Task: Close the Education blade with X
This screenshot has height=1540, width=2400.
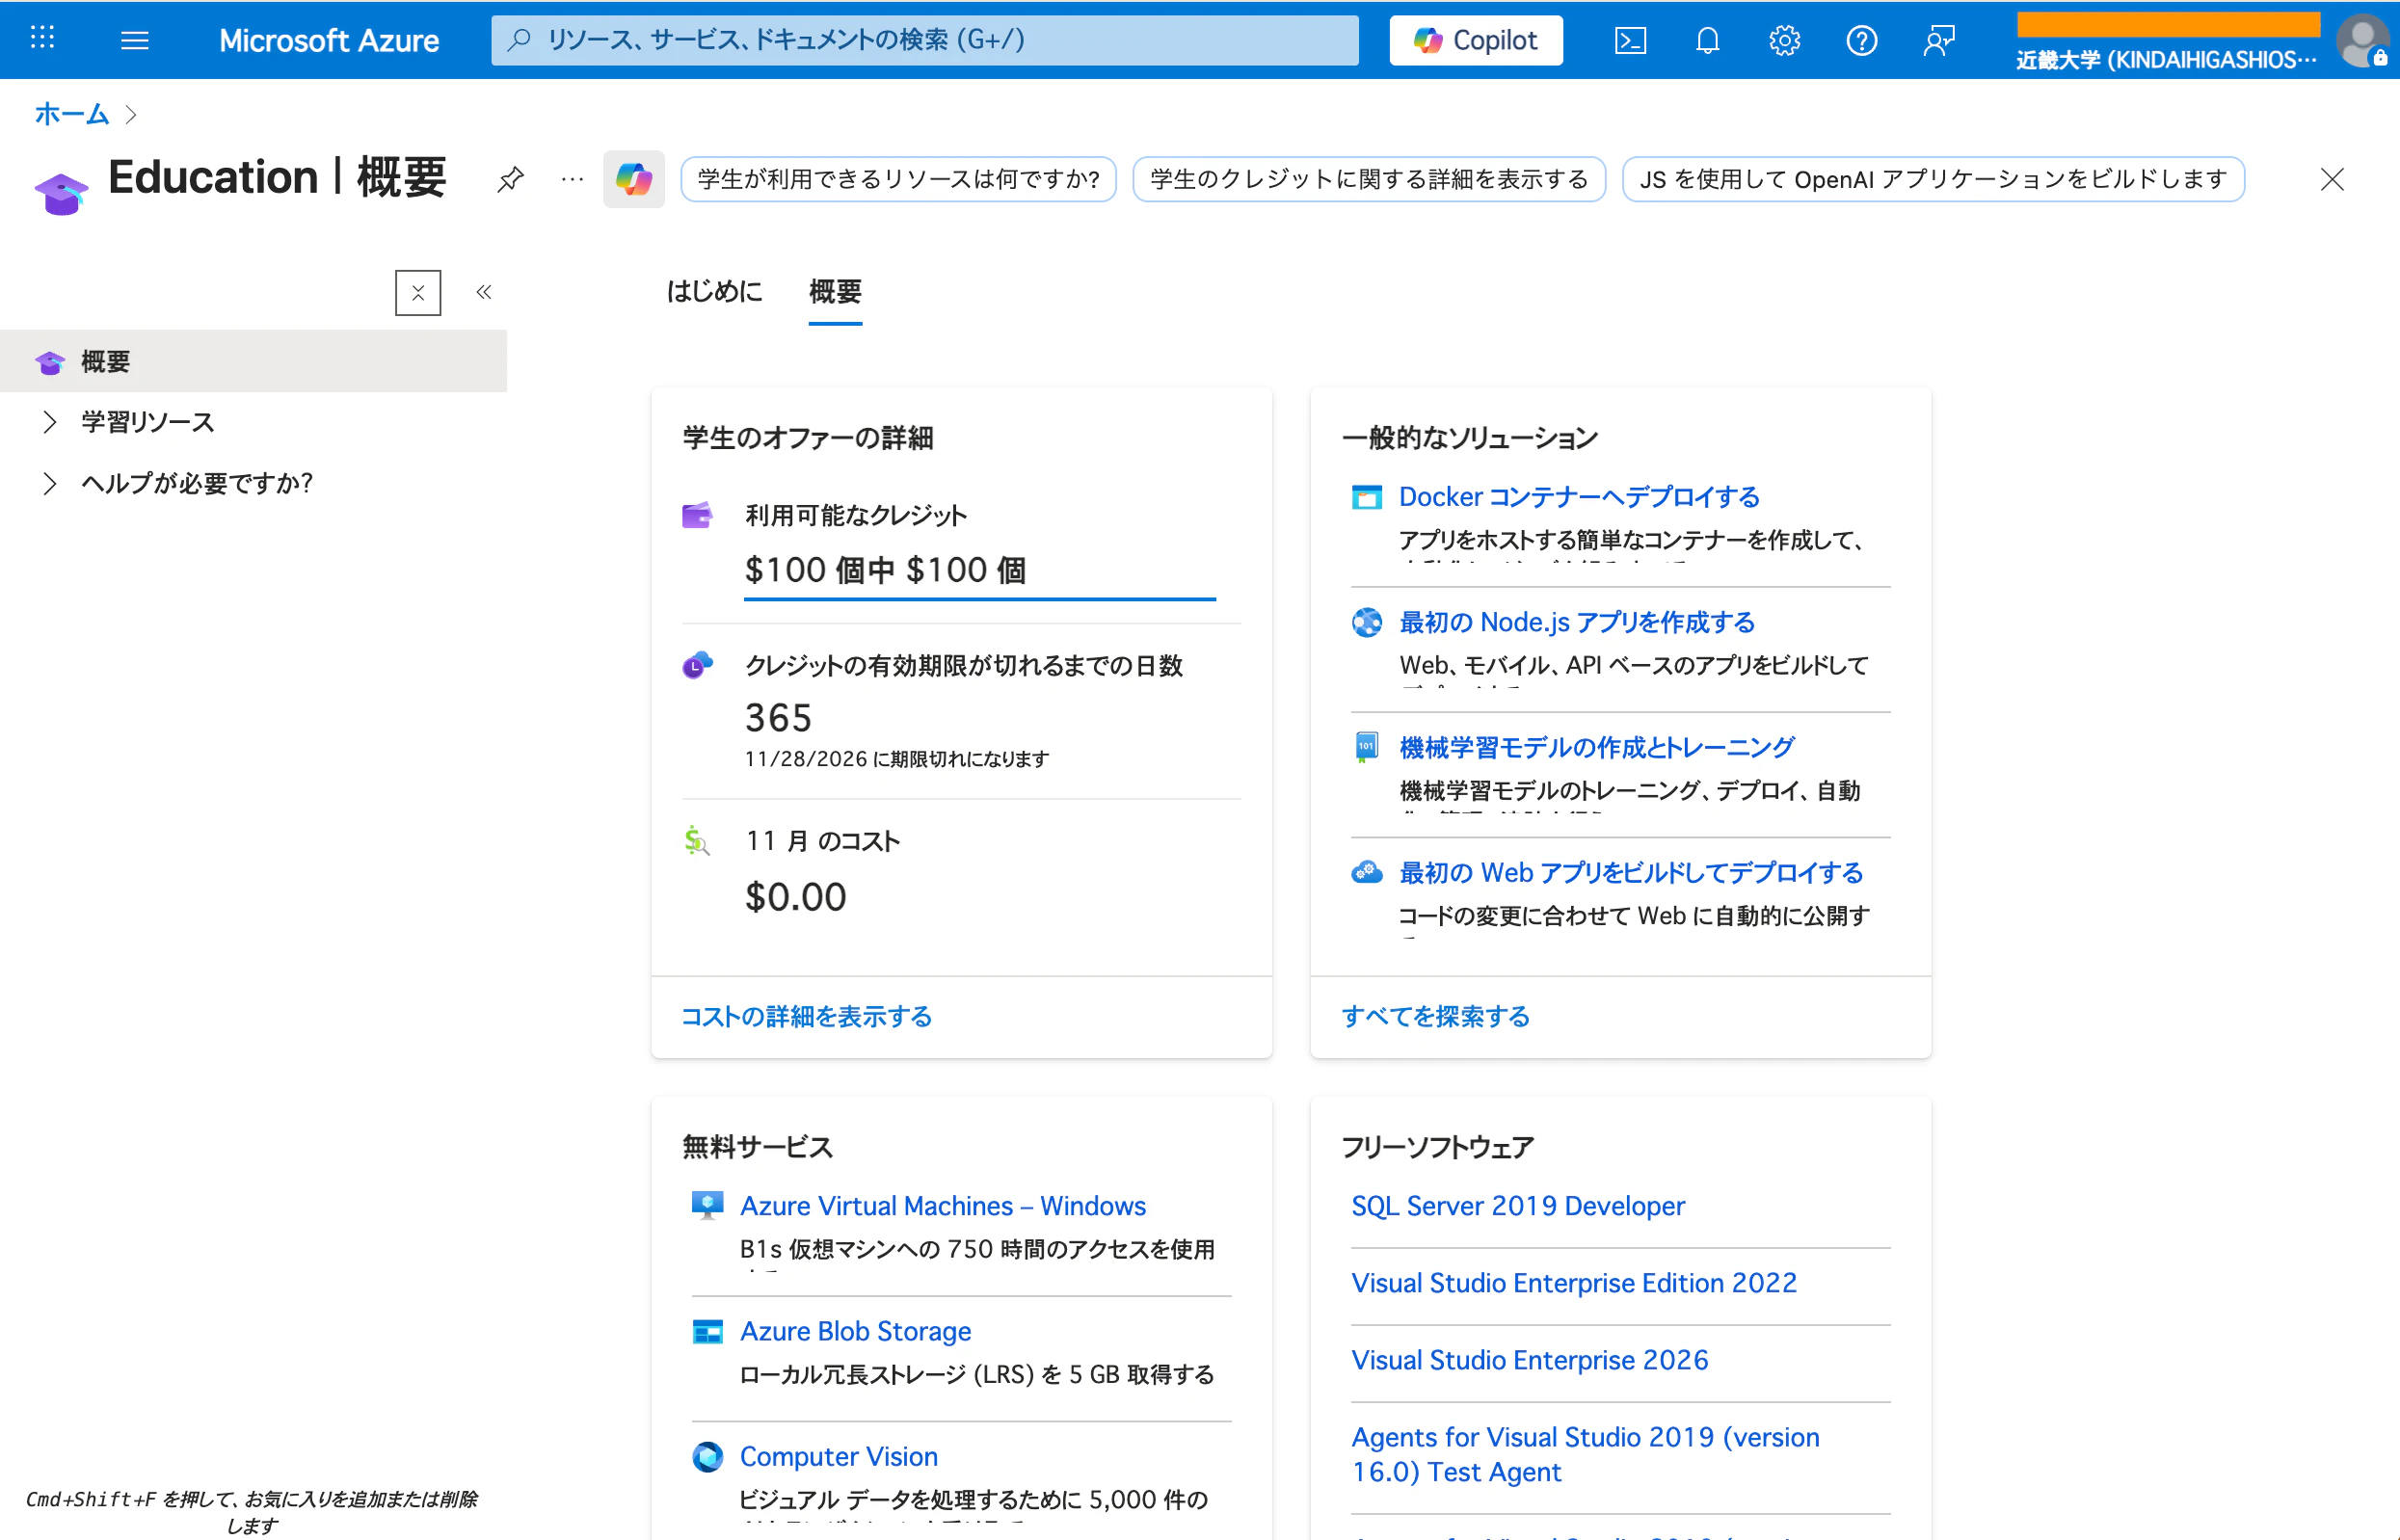Action: 2332,179
